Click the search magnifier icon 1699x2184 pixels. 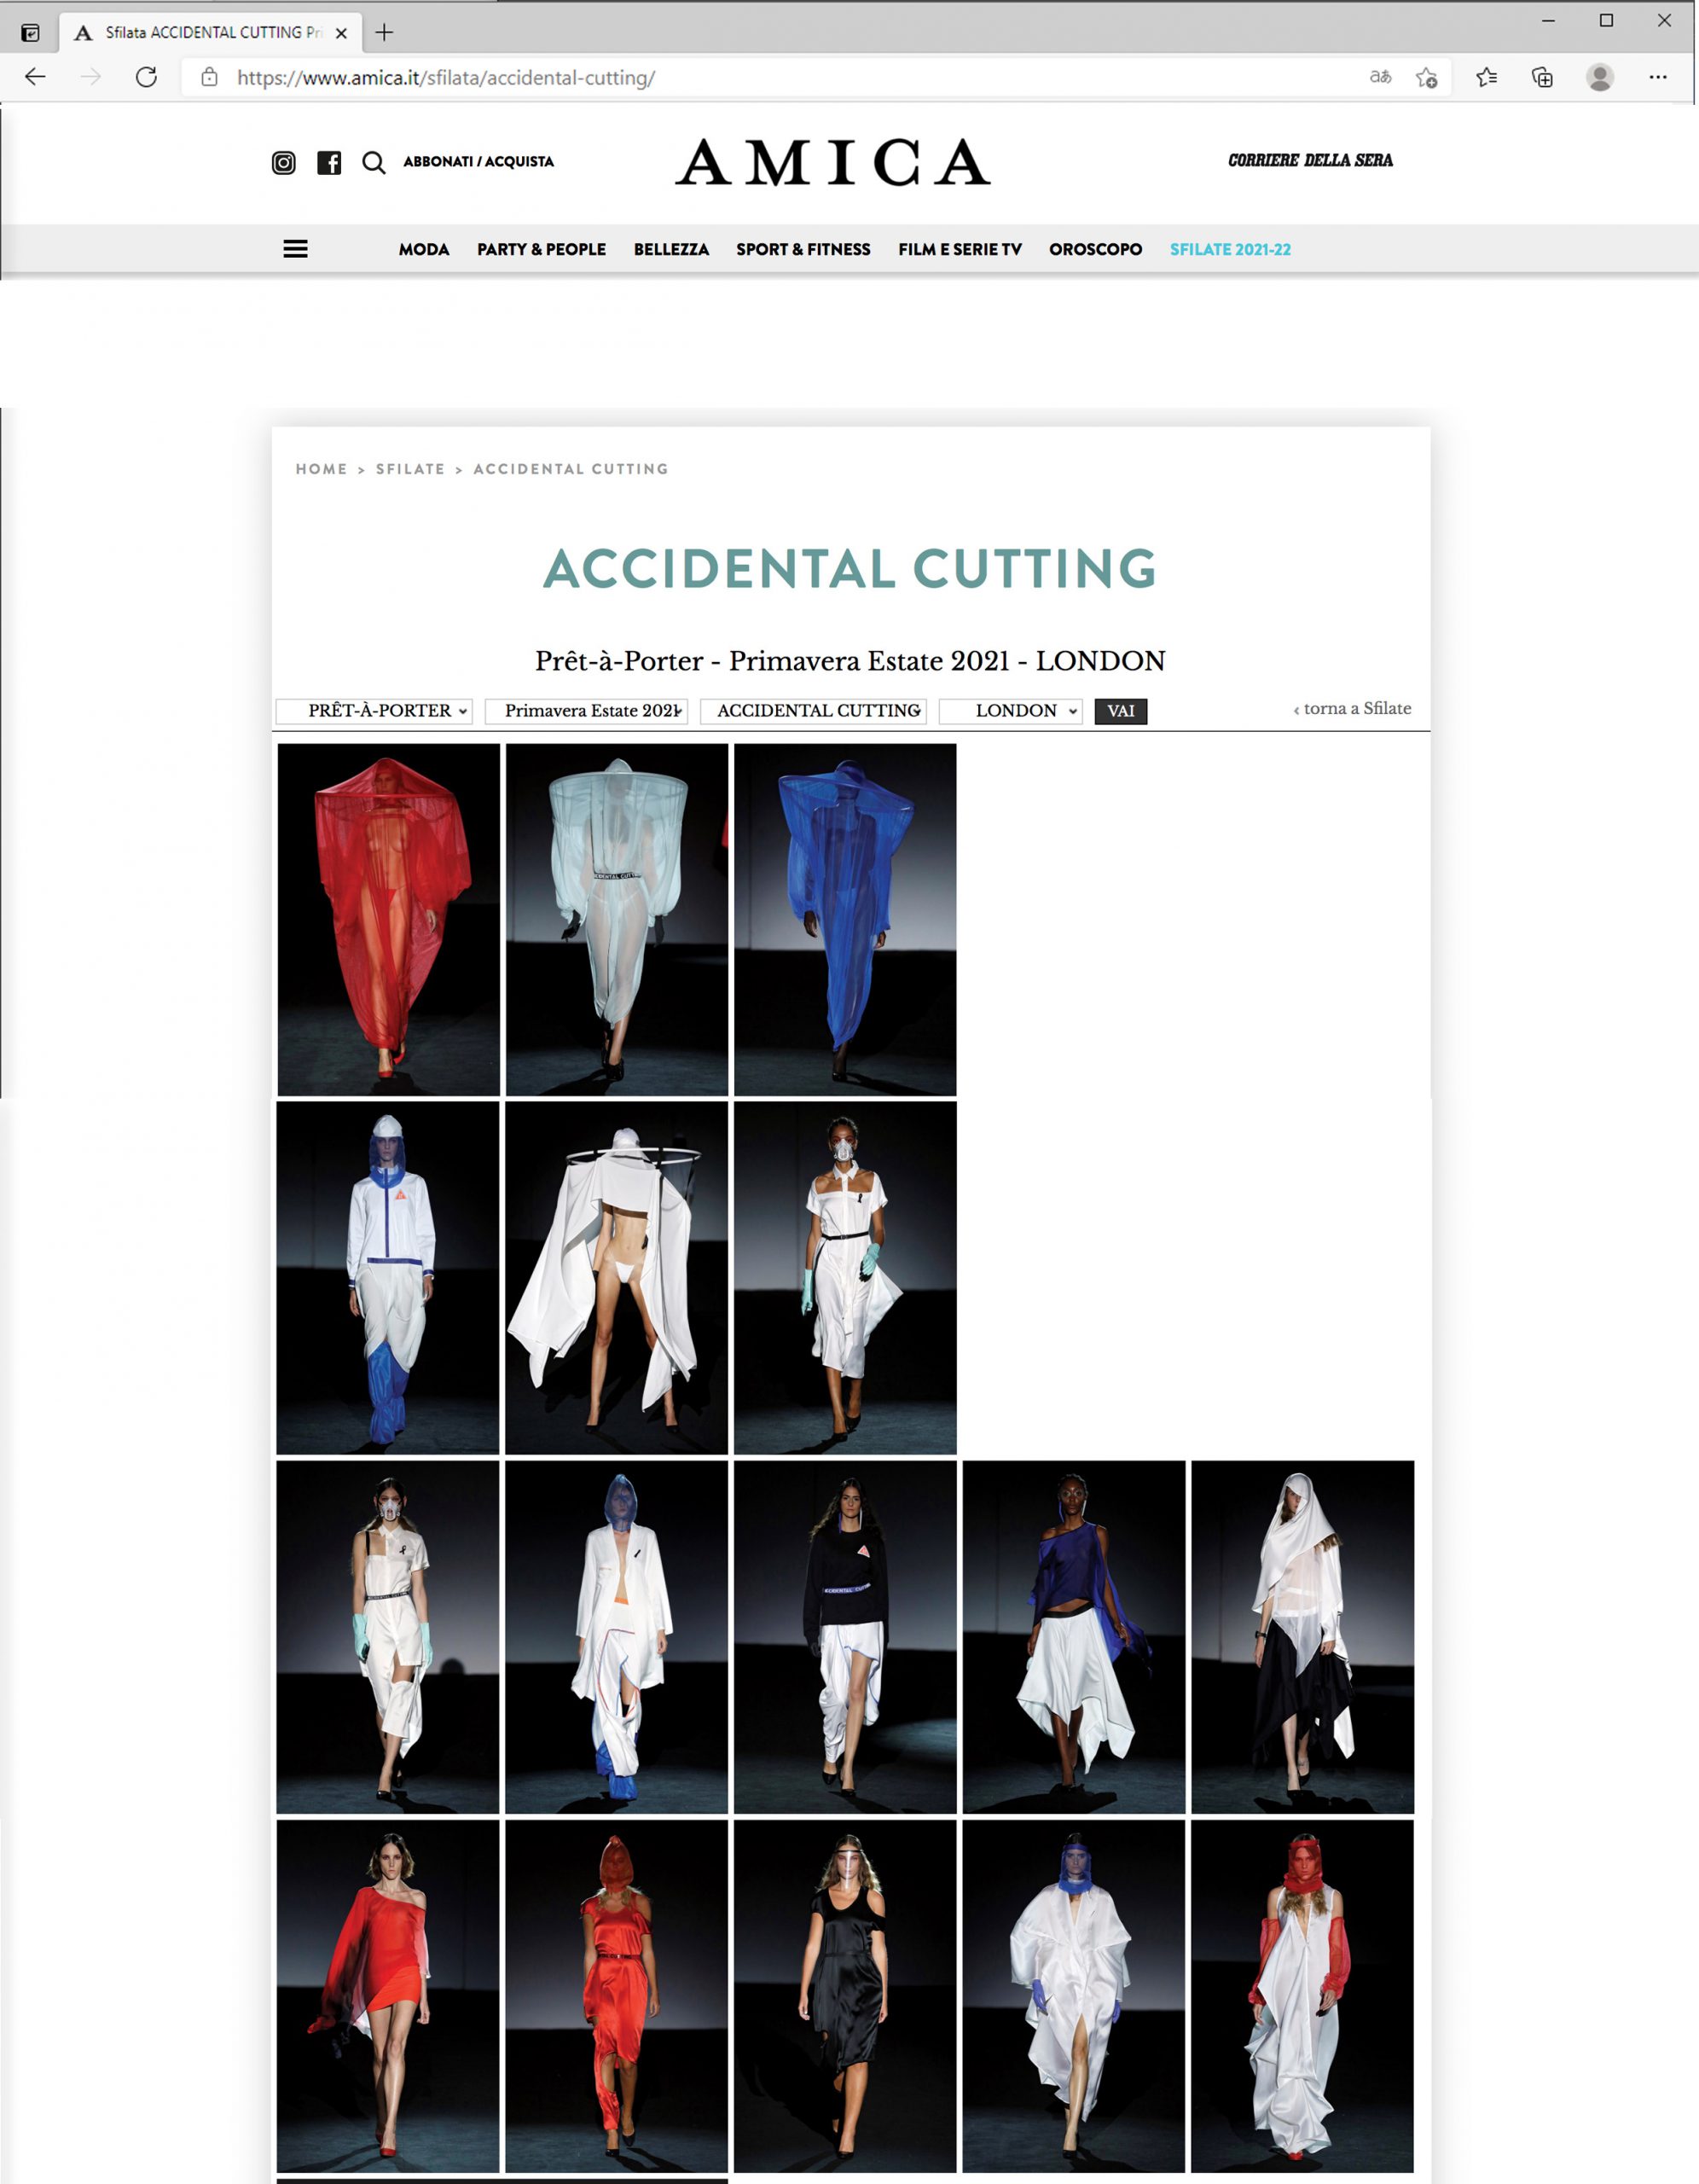tap(374, 162)
